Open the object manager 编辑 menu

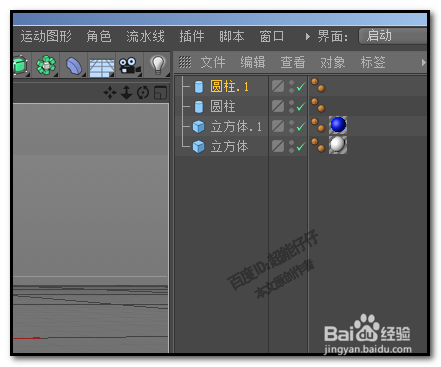pyautogui.click(x=253, y=62)
